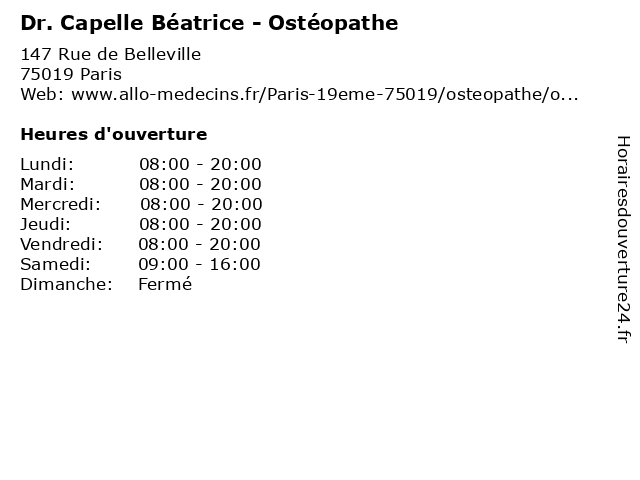Select the Mercredi day label
The width and height of the screenshot is (640, 480).
pos(60,204)
